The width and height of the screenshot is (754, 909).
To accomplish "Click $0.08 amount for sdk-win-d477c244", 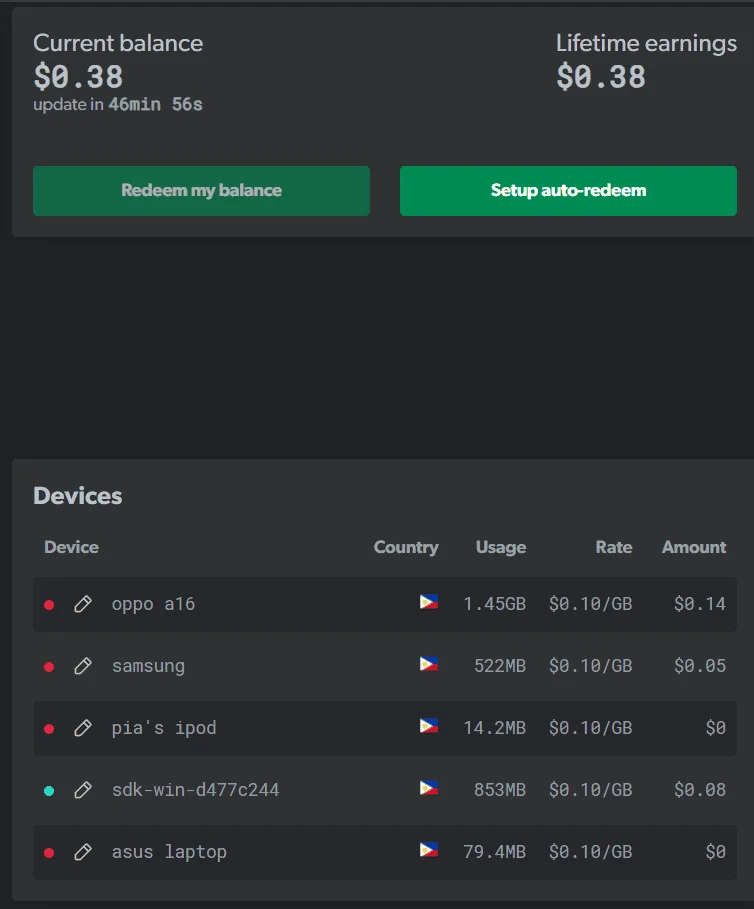I will tap(700, 790).
